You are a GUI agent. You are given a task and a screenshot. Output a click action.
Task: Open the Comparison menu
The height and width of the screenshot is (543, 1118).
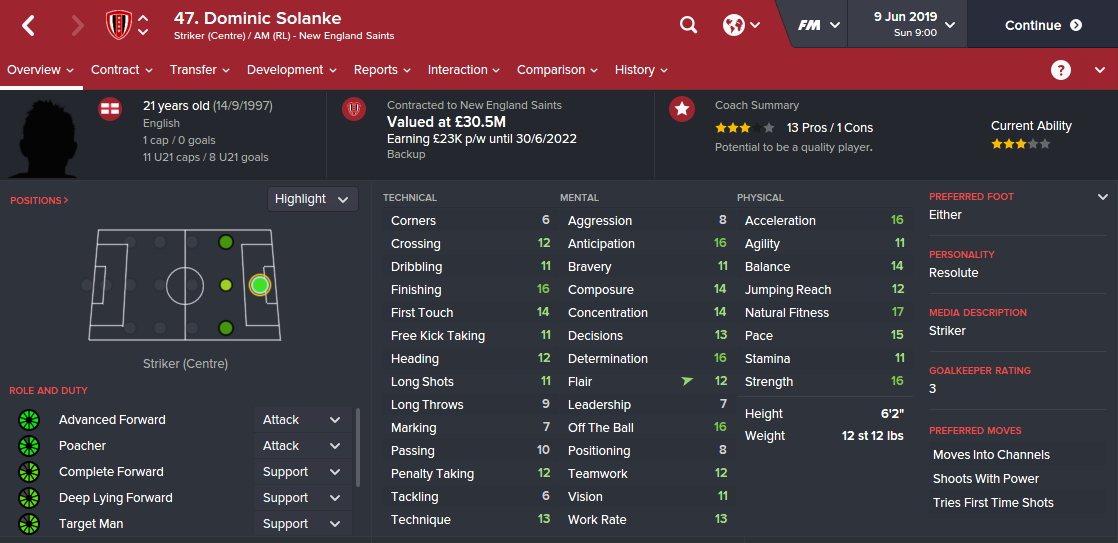(557, 70)
